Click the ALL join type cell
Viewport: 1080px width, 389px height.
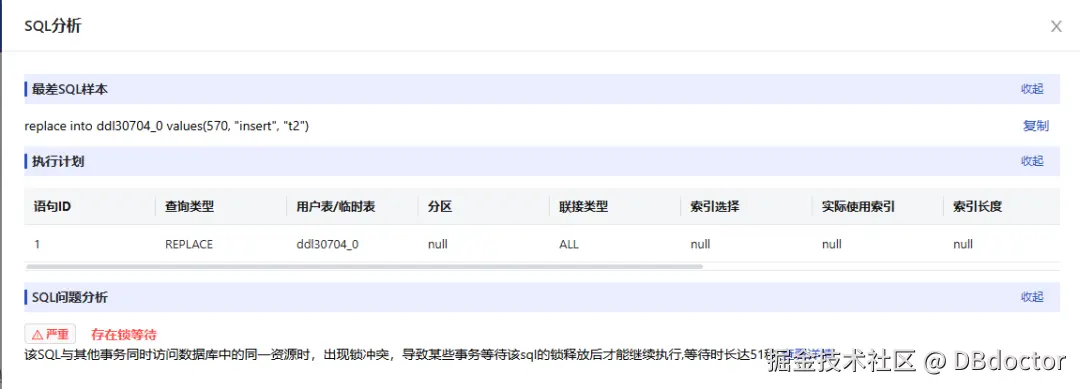569,244
